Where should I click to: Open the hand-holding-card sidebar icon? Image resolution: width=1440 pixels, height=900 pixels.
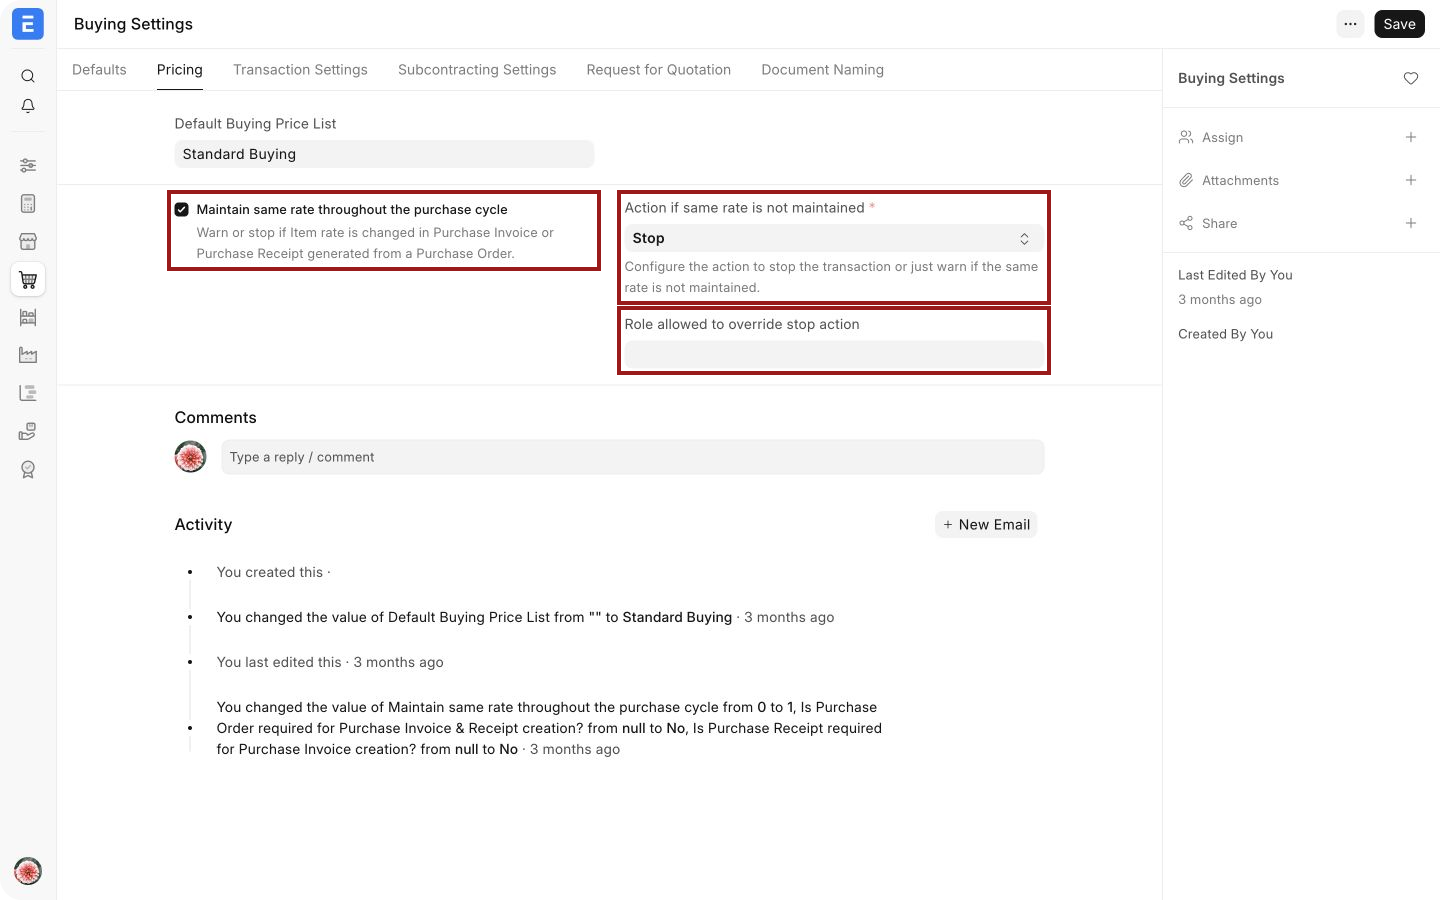click(x=28, y=431)
